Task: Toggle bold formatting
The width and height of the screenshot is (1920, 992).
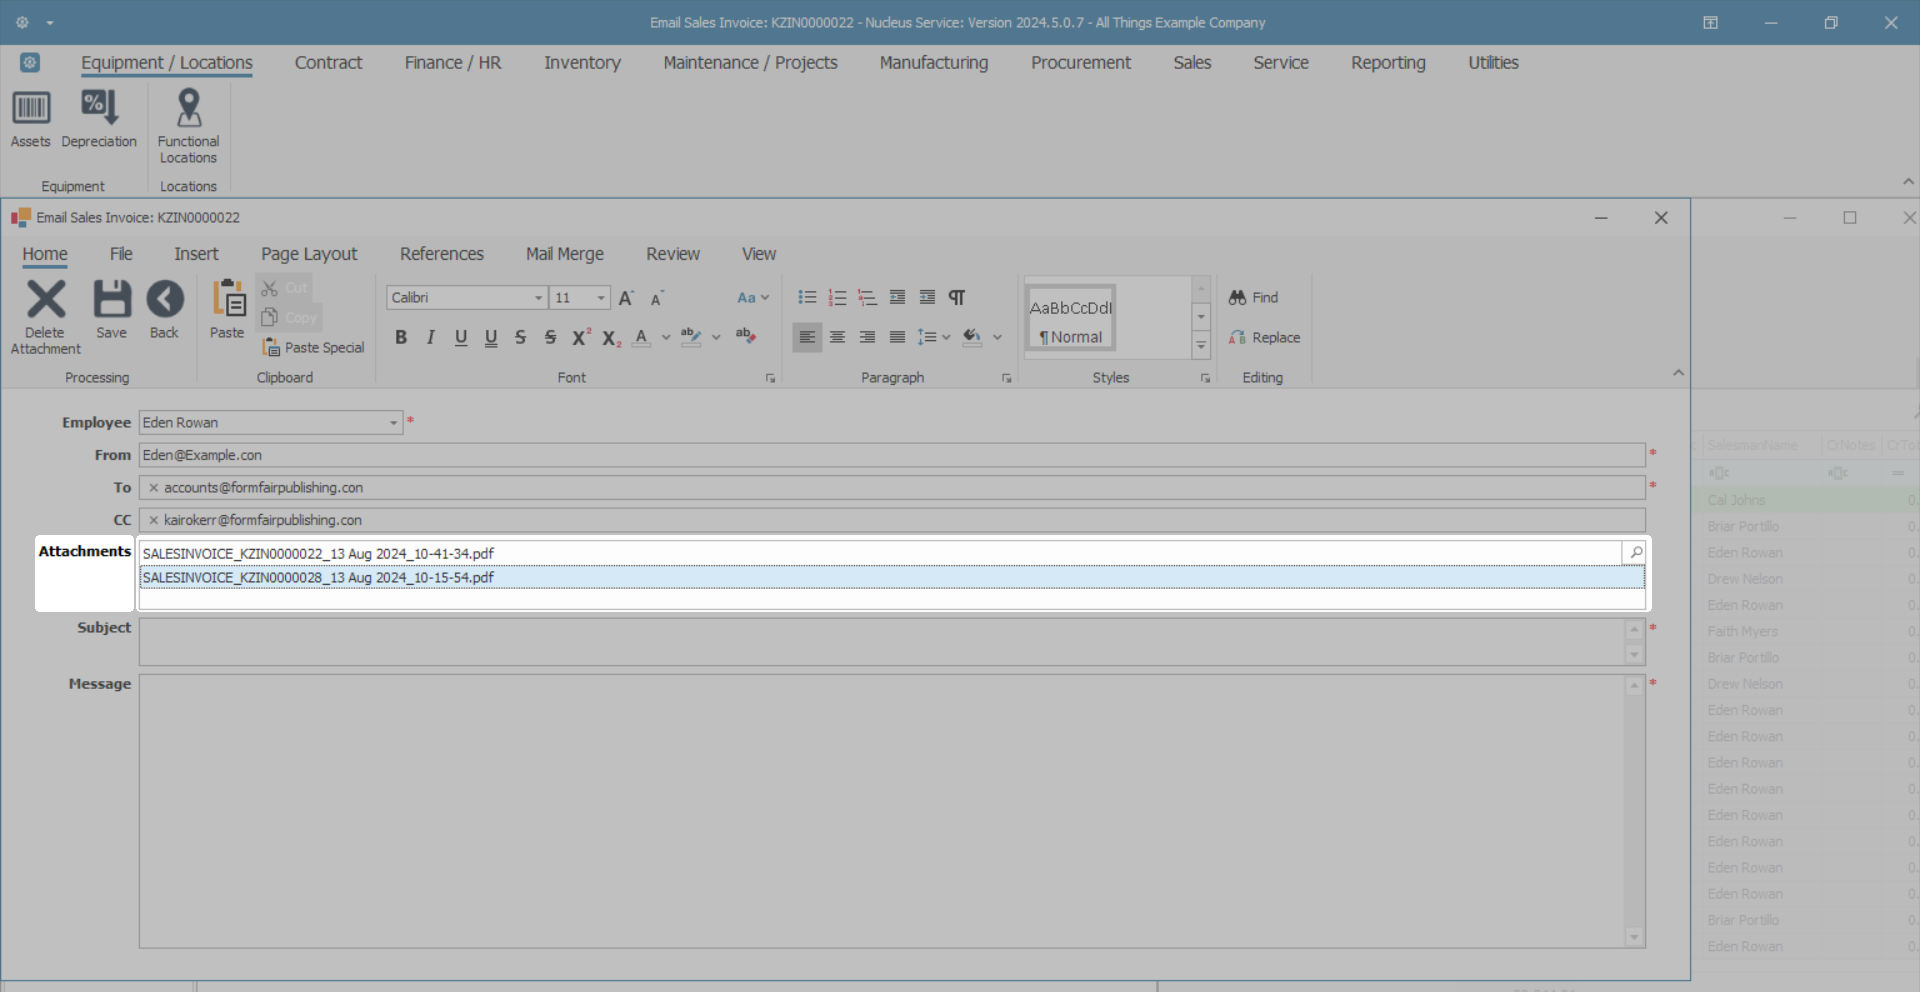Action: [x=401, y=338]
